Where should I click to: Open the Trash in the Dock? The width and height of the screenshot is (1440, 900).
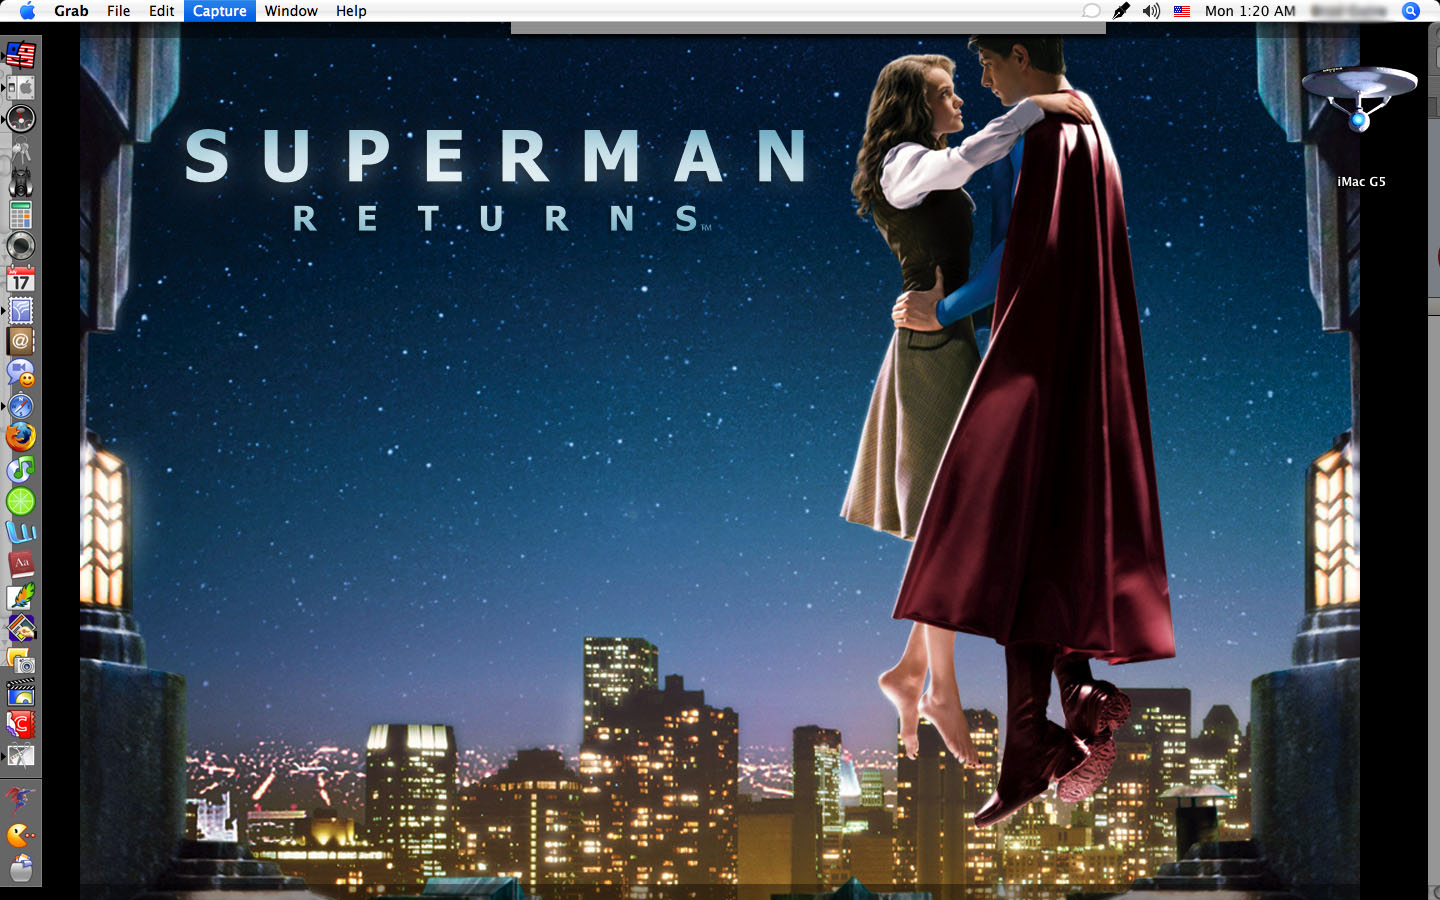coord(21,868)
